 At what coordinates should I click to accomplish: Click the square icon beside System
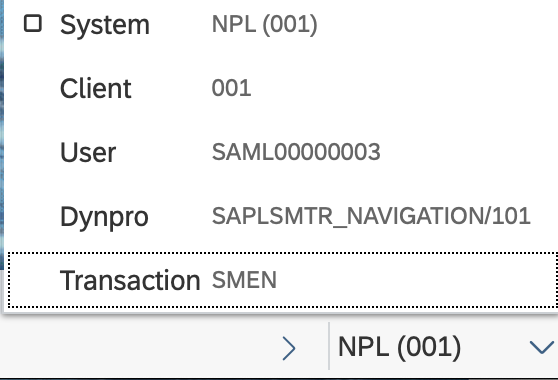tap(33, 23)
